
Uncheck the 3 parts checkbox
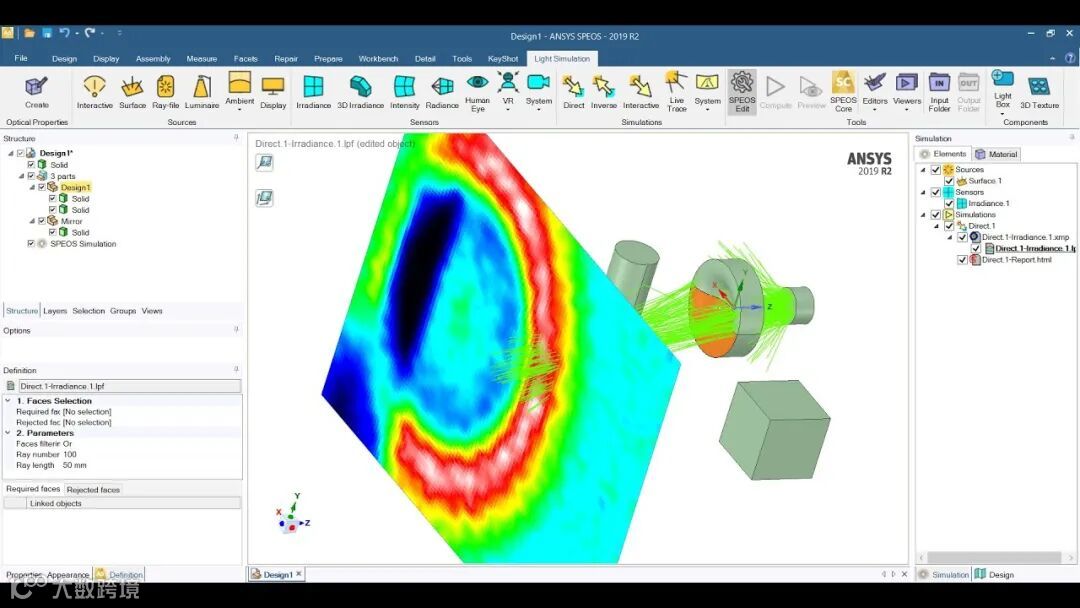coord(31,176)
